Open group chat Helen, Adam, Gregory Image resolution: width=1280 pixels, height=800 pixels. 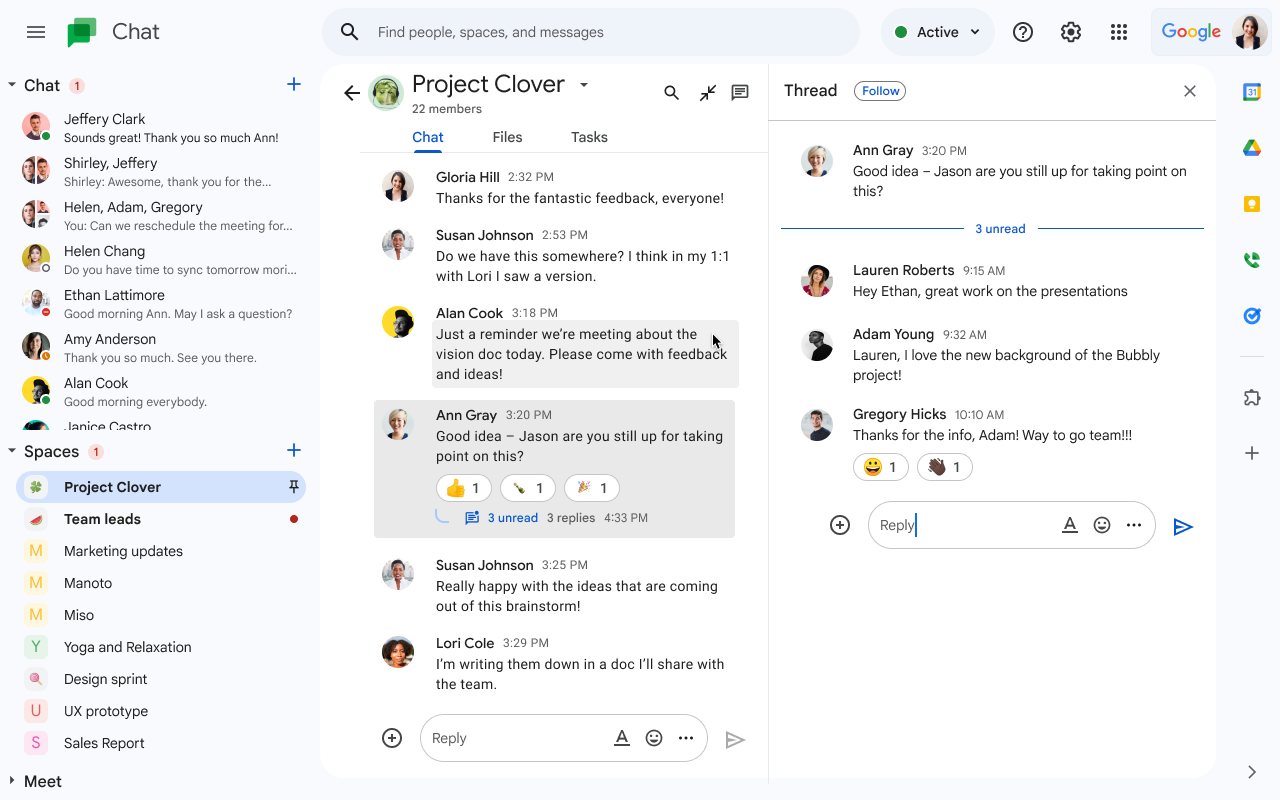[x=161, y=216]
